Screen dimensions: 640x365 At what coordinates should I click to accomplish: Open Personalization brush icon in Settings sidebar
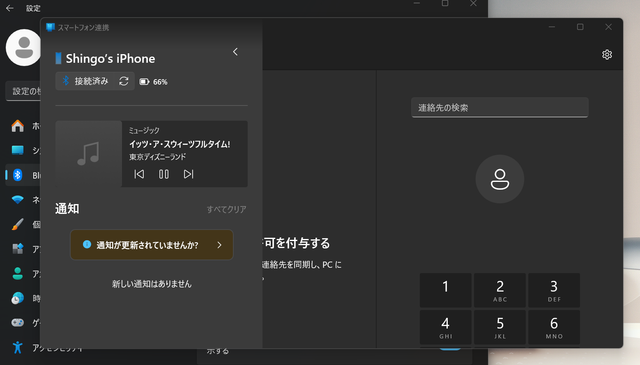(18, 224)
